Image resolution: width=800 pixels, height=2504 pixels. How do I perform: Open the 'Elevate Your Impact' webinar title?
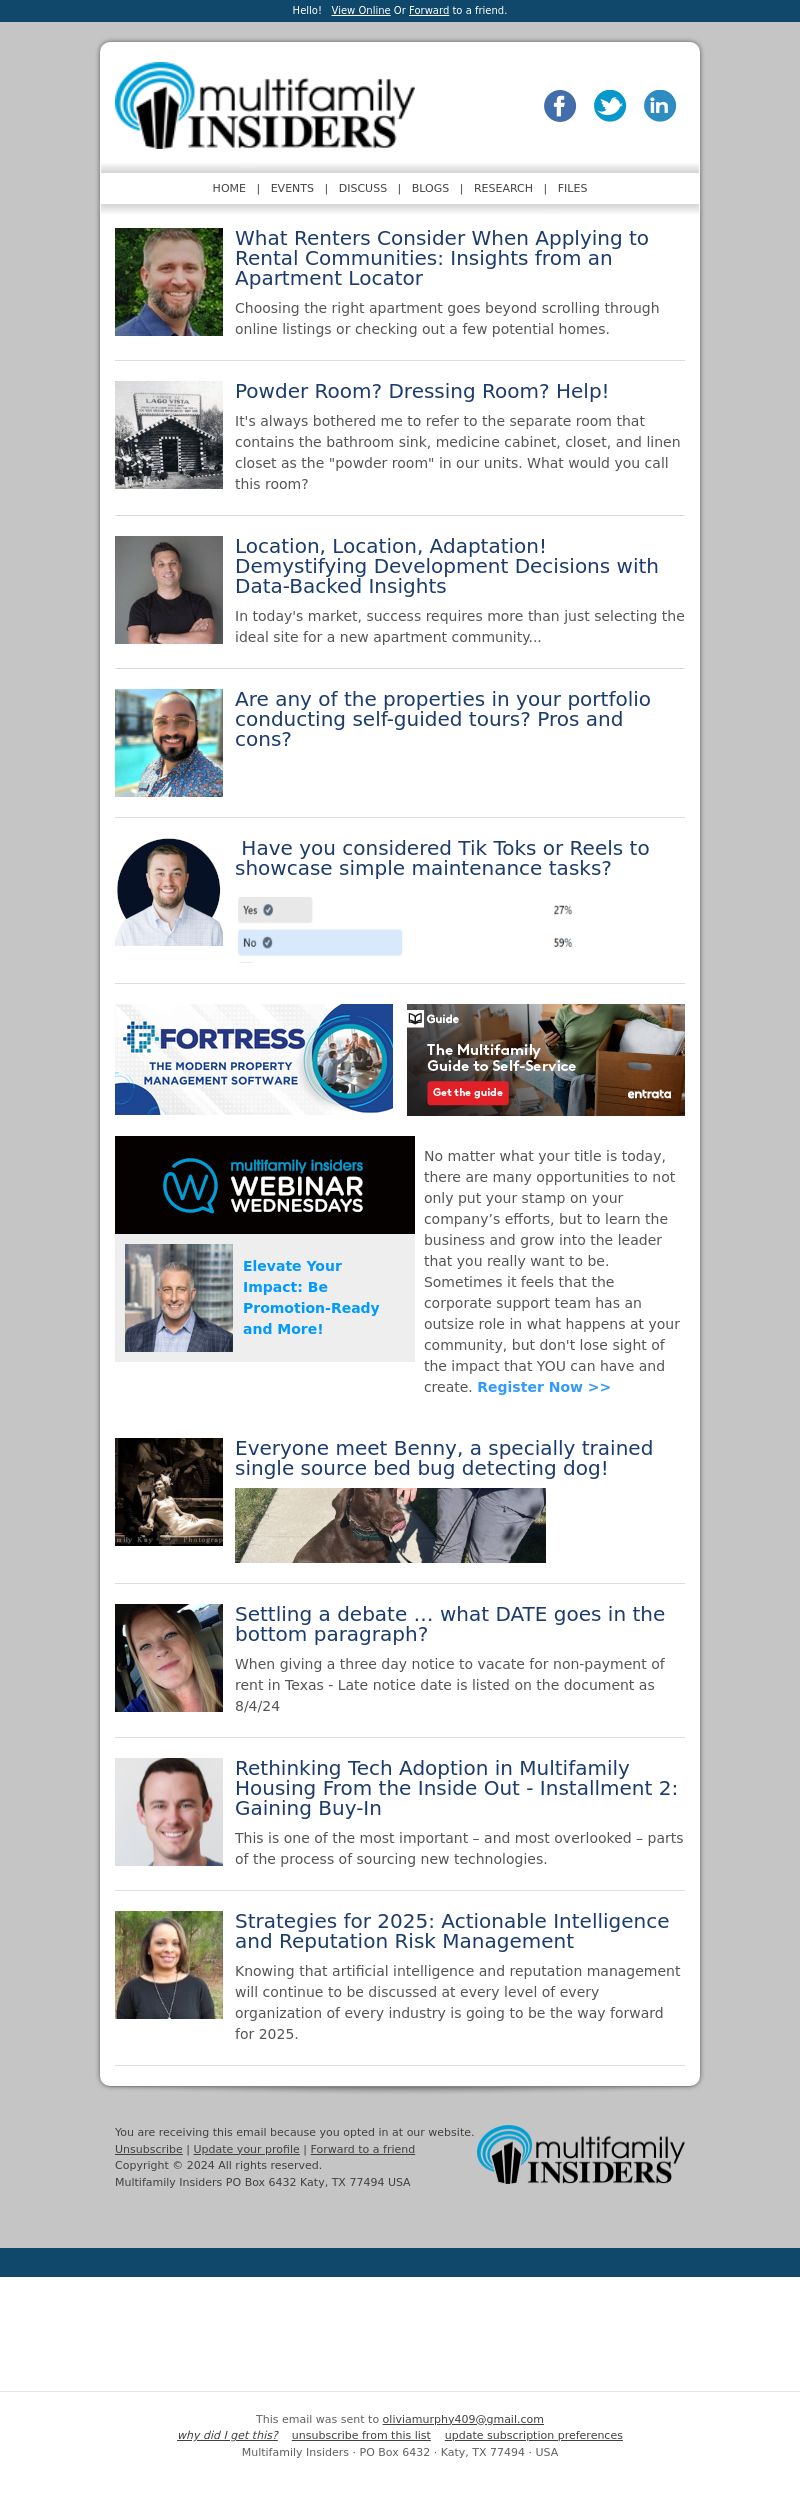[x=311, y=1297]
